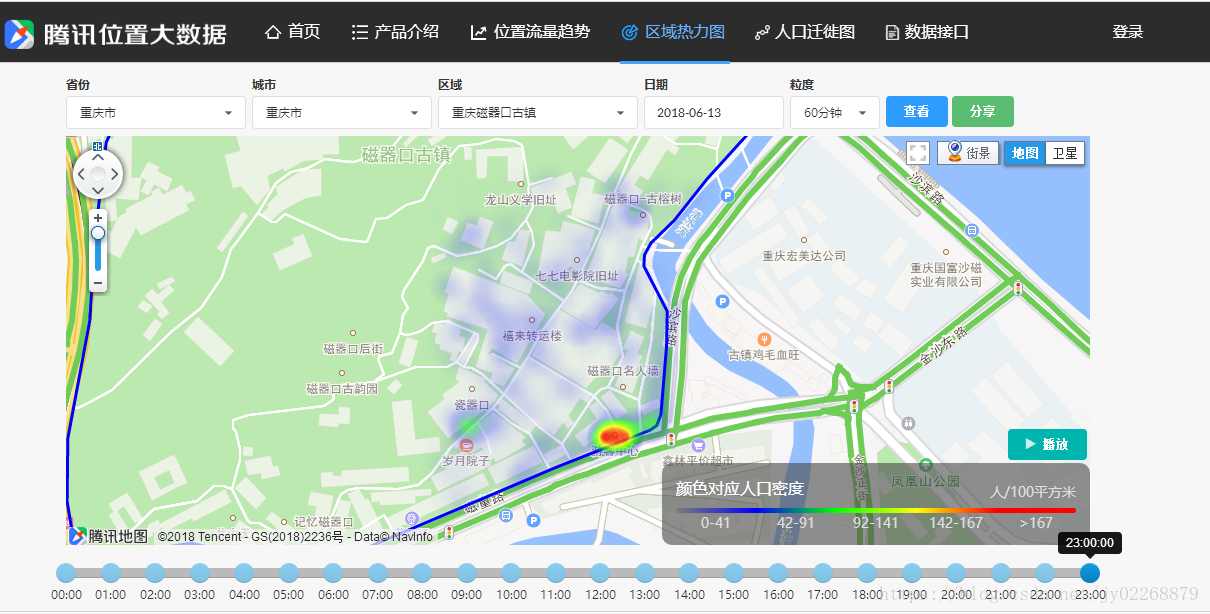Open the 数据接口 menu item

927,32
